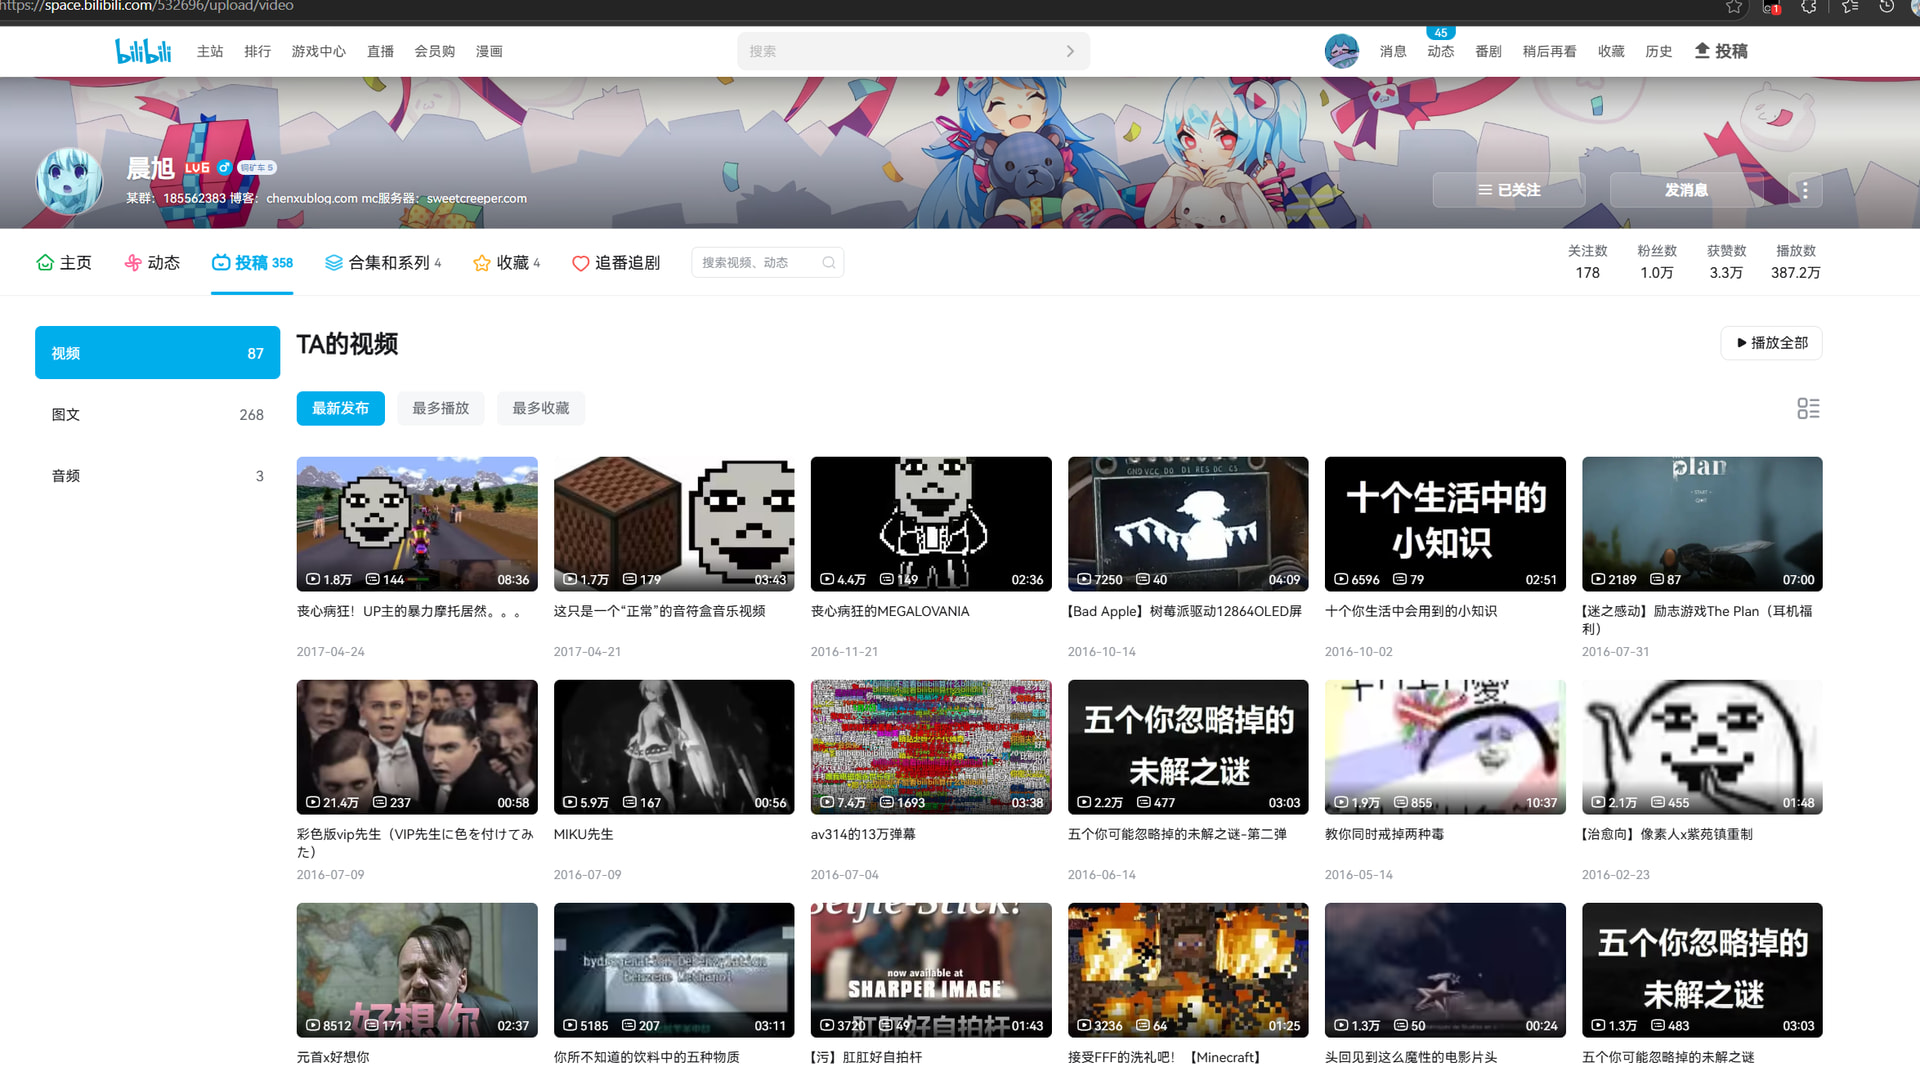This screenshot has width=1920, height=1067.
Task: Click the LV6 level badge
Action: pyautogui.click(x=197, y=168)
